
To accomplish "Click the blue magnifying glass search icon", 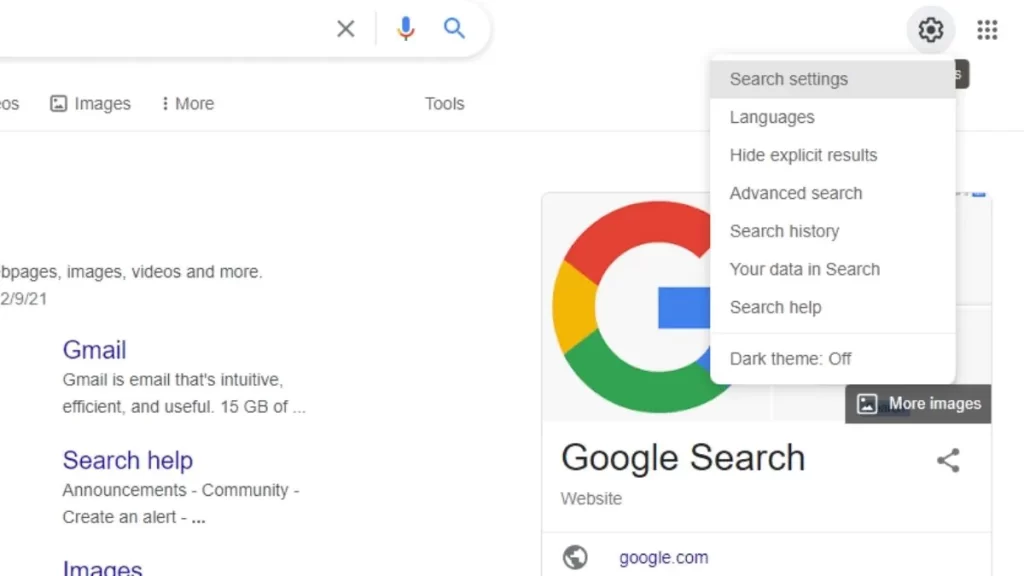I will (x=455, y=28).
